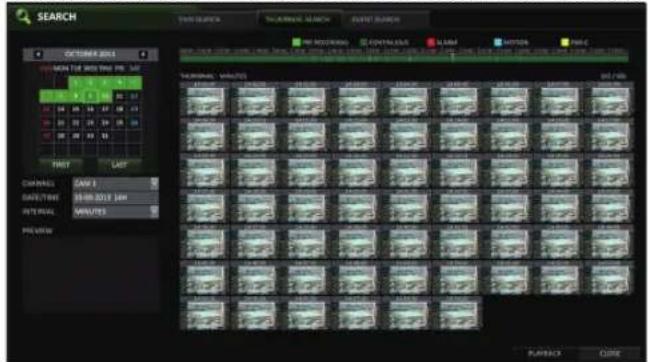The height and width of the screenshot is (362, 648).
Task: Select October 14 in the calendar
Action: pyautogui.click(x=61, y=110)
